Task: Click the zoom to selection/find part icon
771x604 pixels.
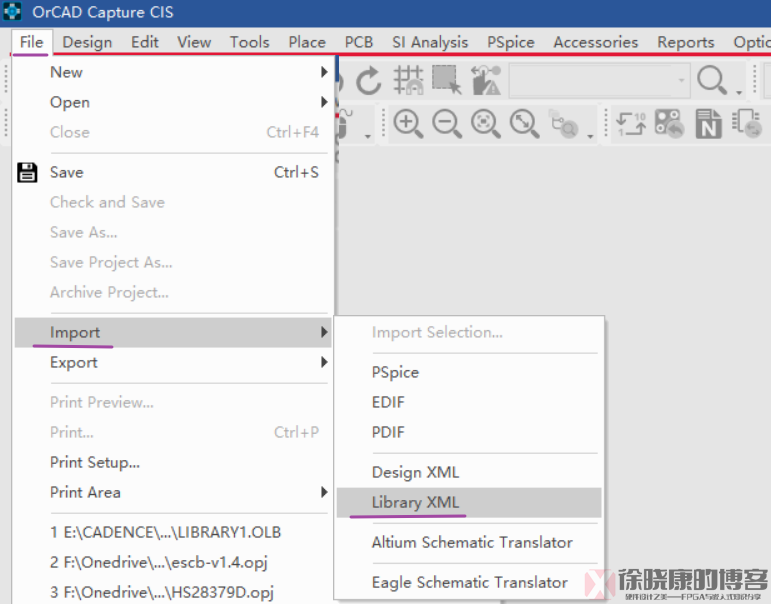Action: pos(563,123)
